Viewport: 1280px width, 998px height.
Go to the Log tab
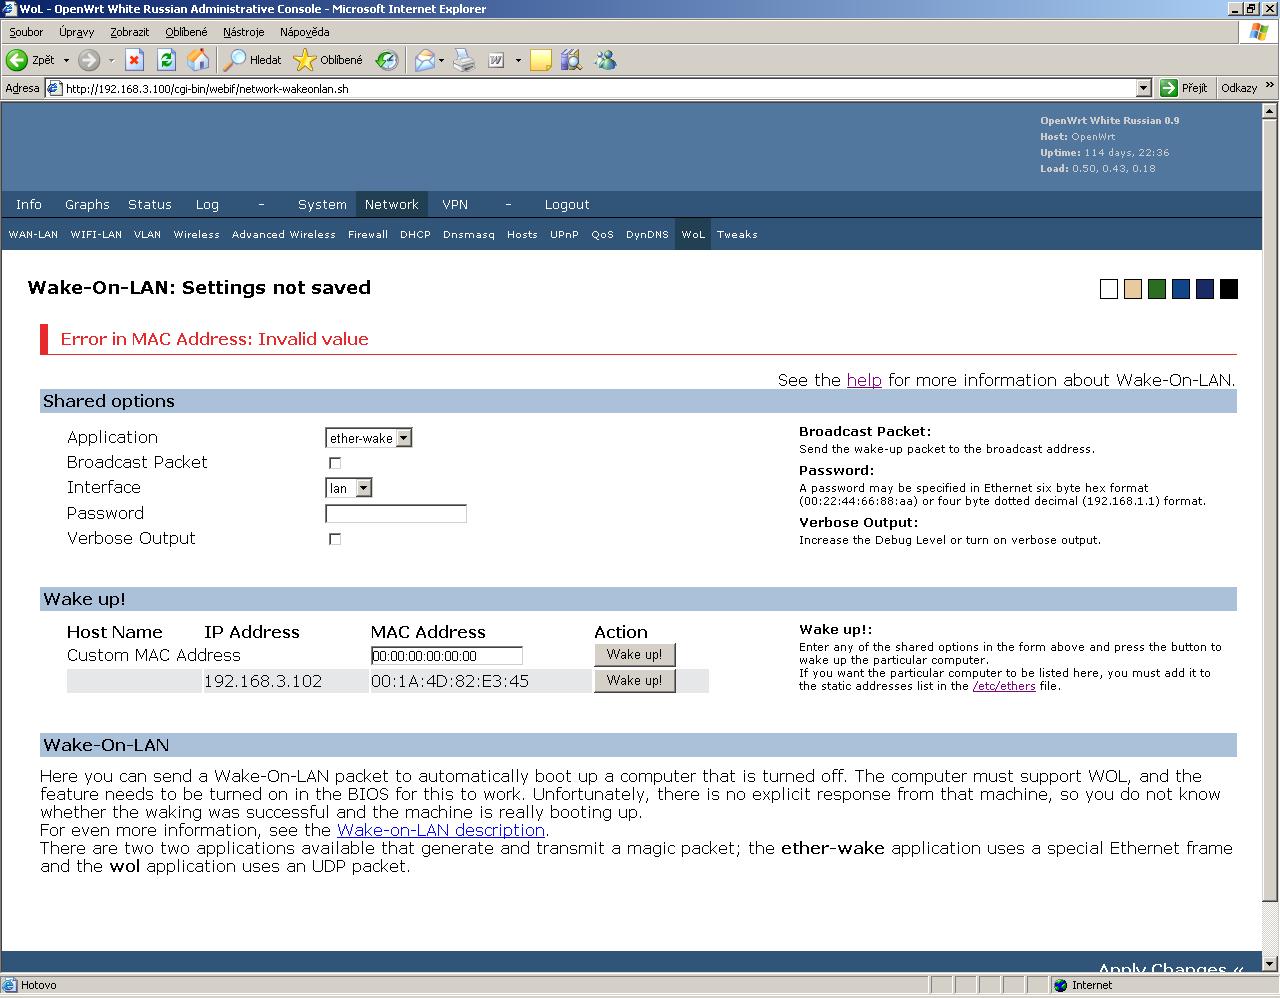point(207,204)
